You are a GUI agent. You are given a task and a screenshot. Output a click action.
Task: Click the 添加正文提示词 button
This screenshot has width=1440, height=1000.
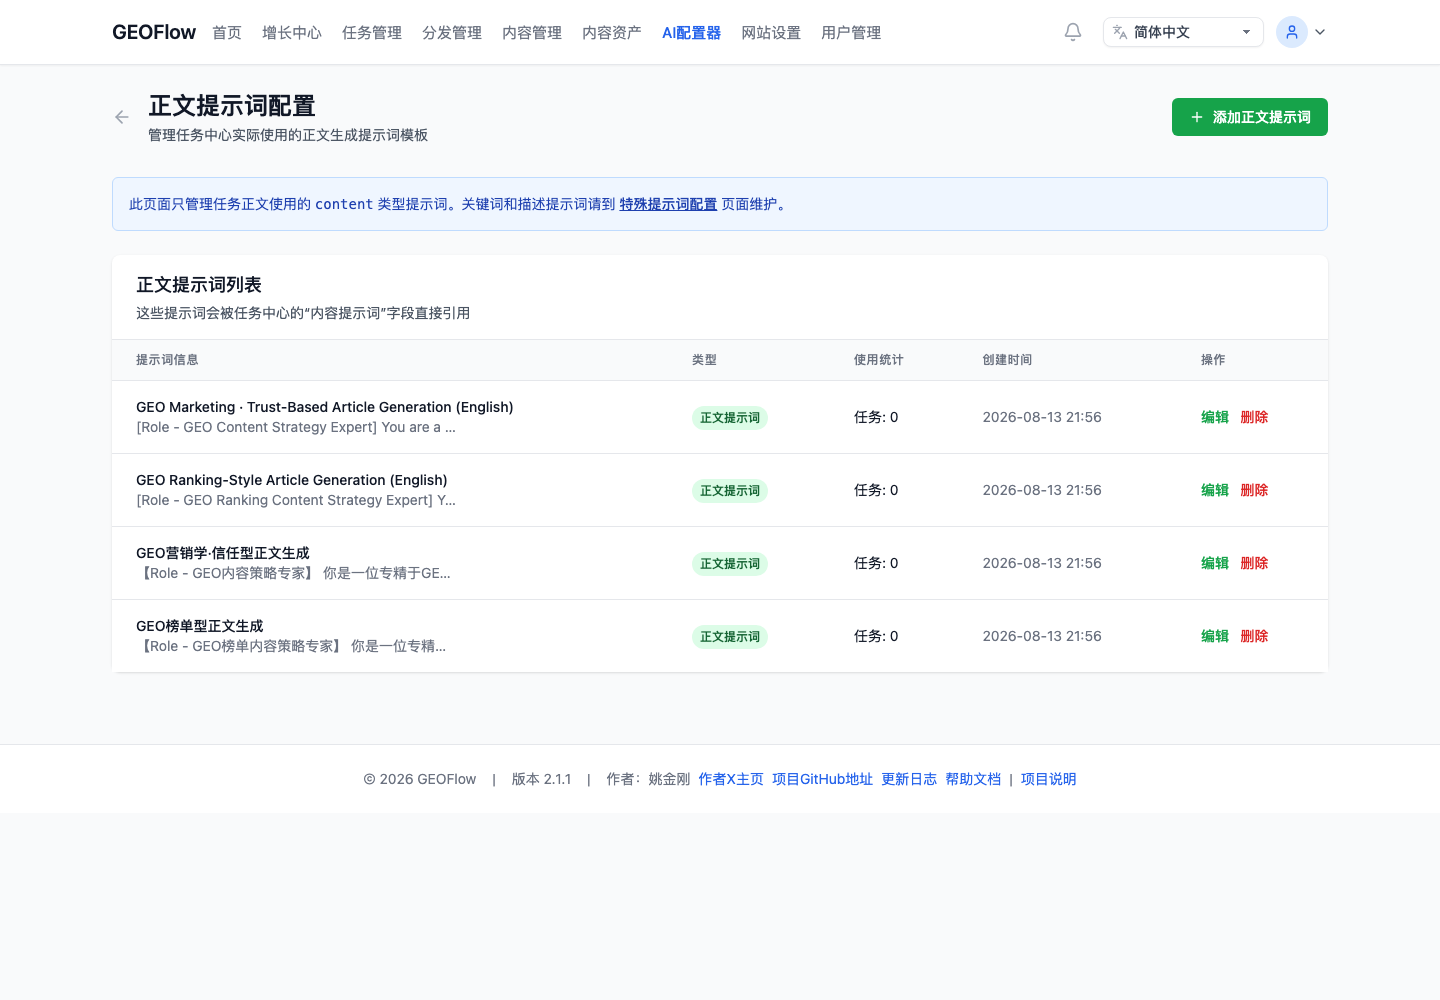tap(1250, 117)
